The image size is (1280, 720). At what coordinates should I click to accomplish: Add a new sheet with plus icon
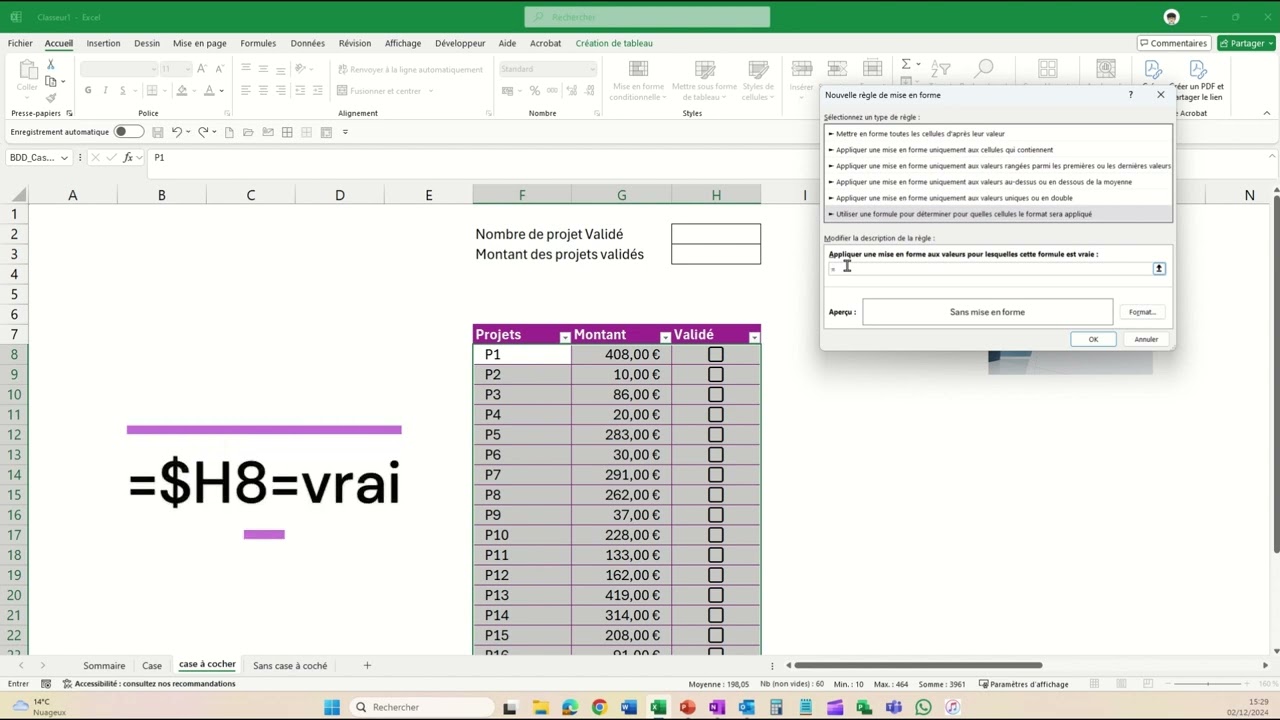tap(367, 665)
